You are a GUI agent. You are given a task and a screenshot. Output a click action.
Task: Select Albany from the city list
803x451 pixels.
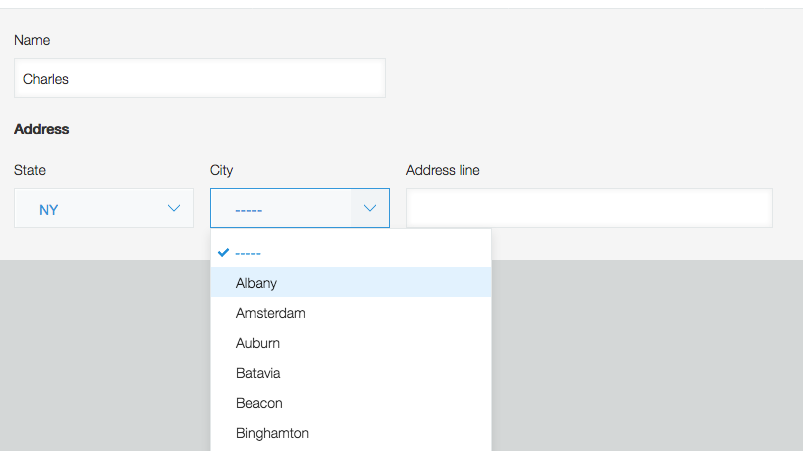[x=256, y=283]
